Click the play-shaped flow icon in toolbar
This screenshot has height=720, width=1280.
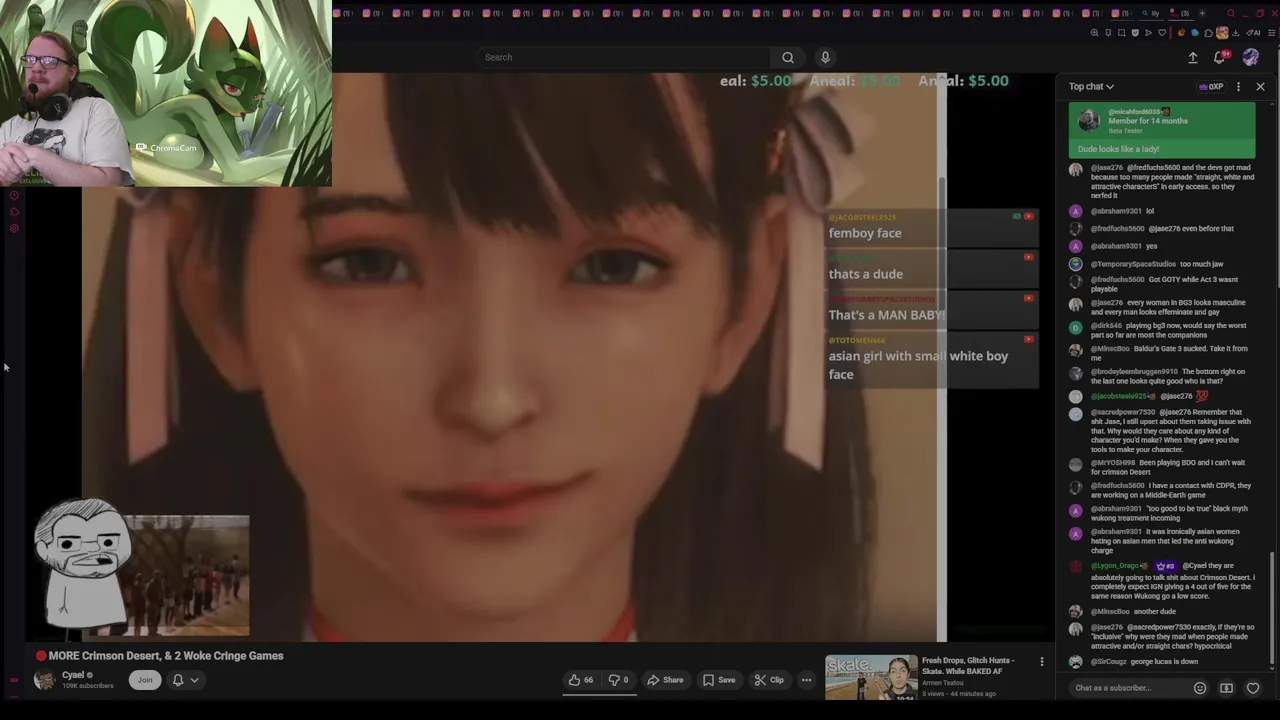click(x=1148, y=33)
